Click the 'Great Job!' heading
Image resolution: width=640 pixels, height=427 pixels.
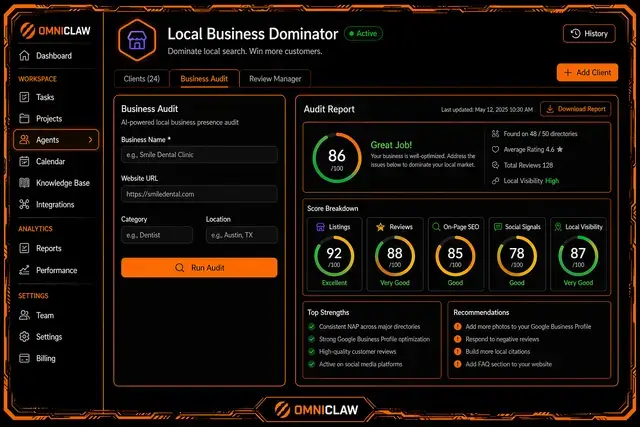pyautogui.click(x=391, y=145)
